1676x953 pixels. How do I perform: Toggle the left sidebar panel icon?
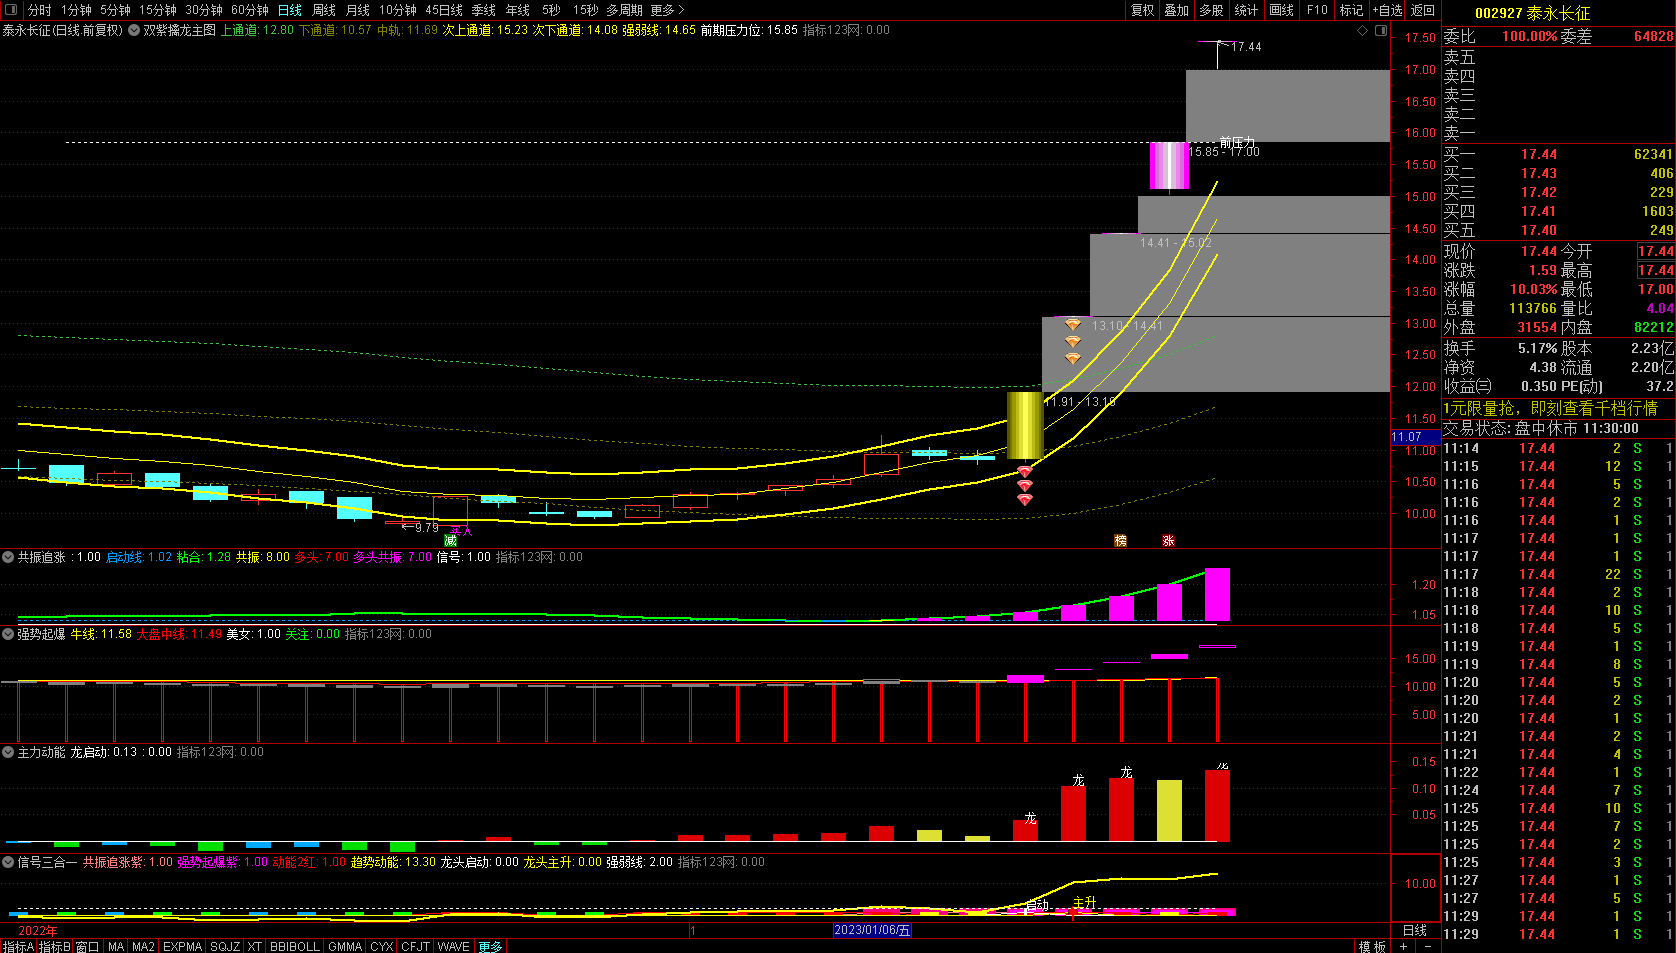click(x=11, y=10)
